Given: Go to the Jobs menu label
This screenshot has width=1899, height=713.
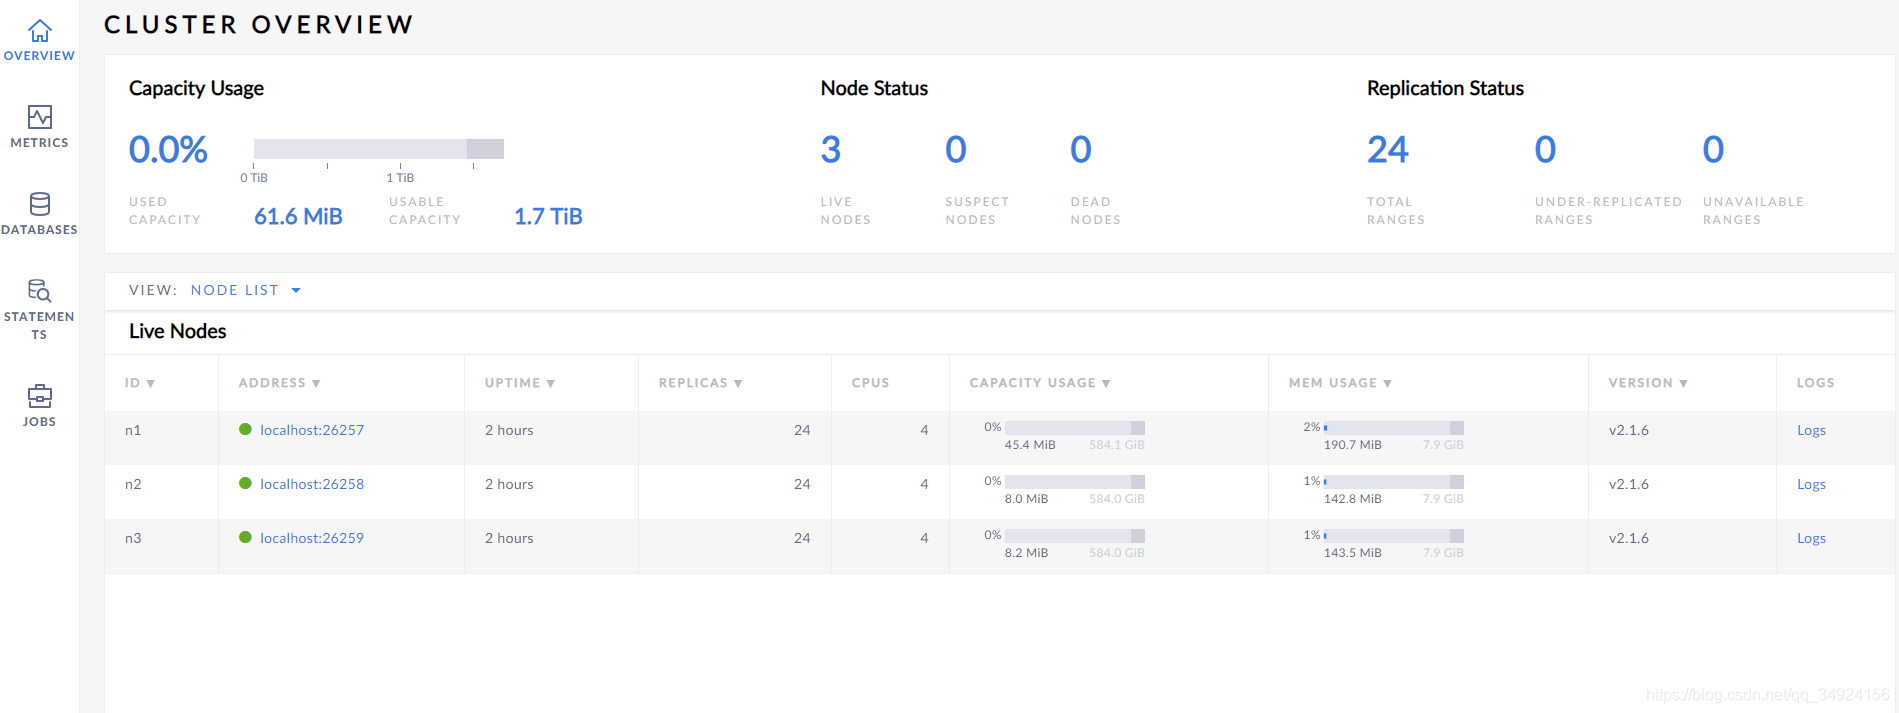Looking at the screenshot, I should [39, 422].
